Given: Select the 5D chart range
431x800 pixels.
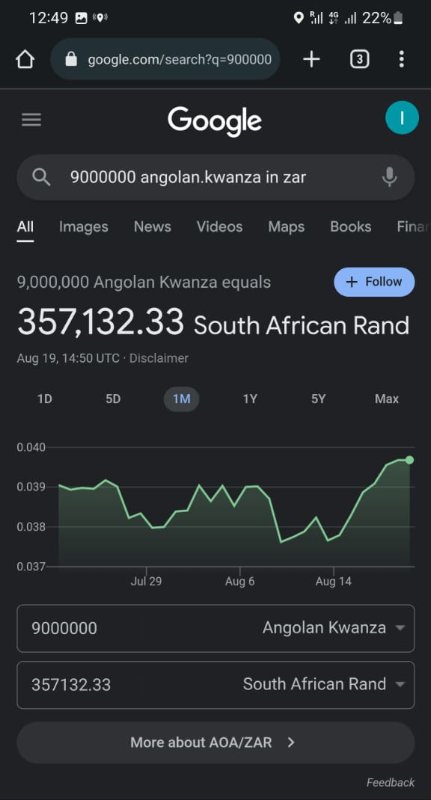Looking at the screenshot, I should coord(113,399).
